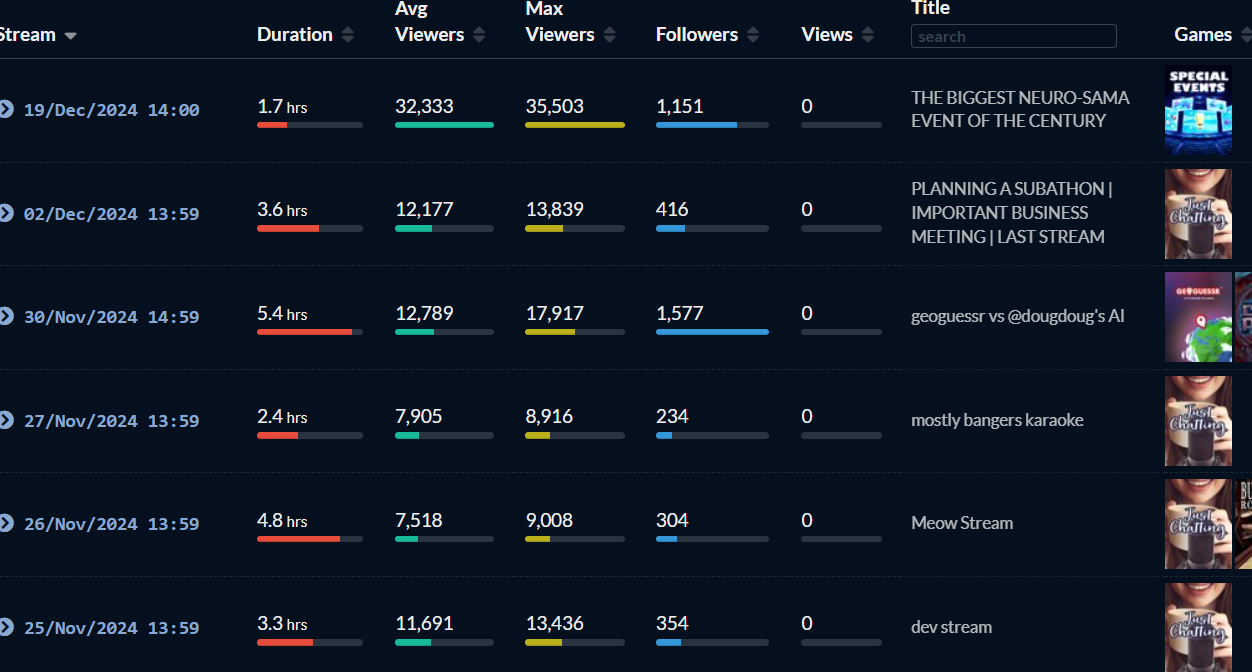Sort by Avg Viewers sort icon

click(x=479, y=35)
